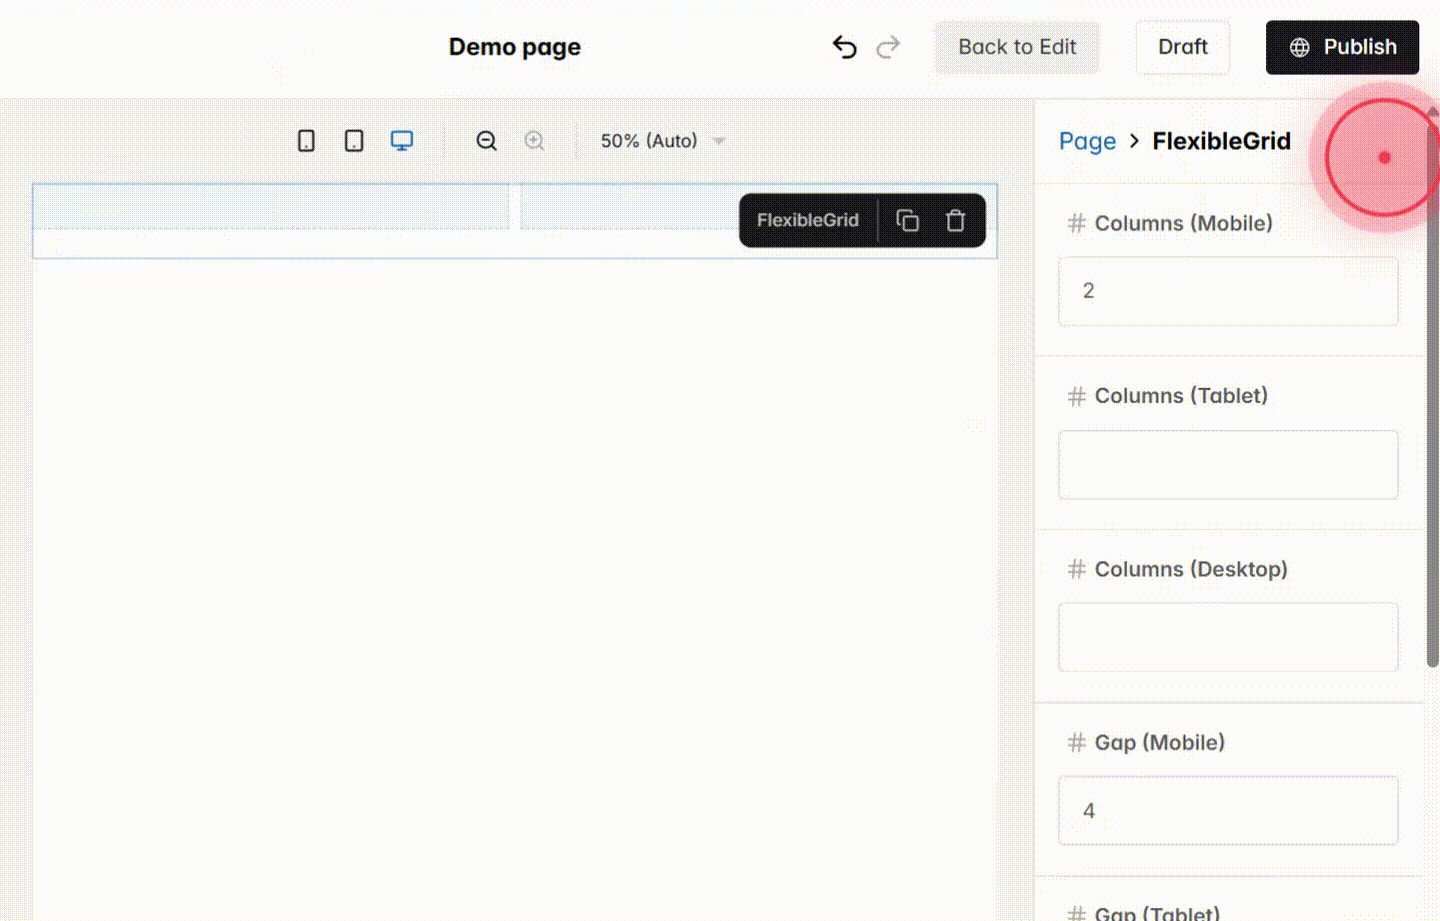The image size is (1440, 921).
Task: Duplicate the FlexibleGrid component
Action: 907,220
